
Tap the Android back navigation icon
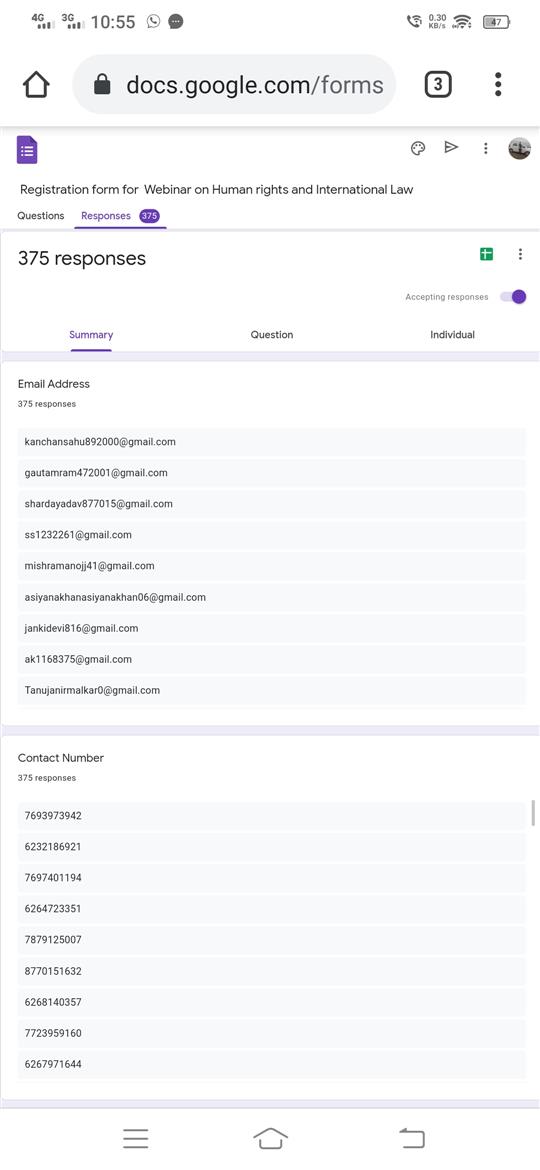pos(411,1137)
